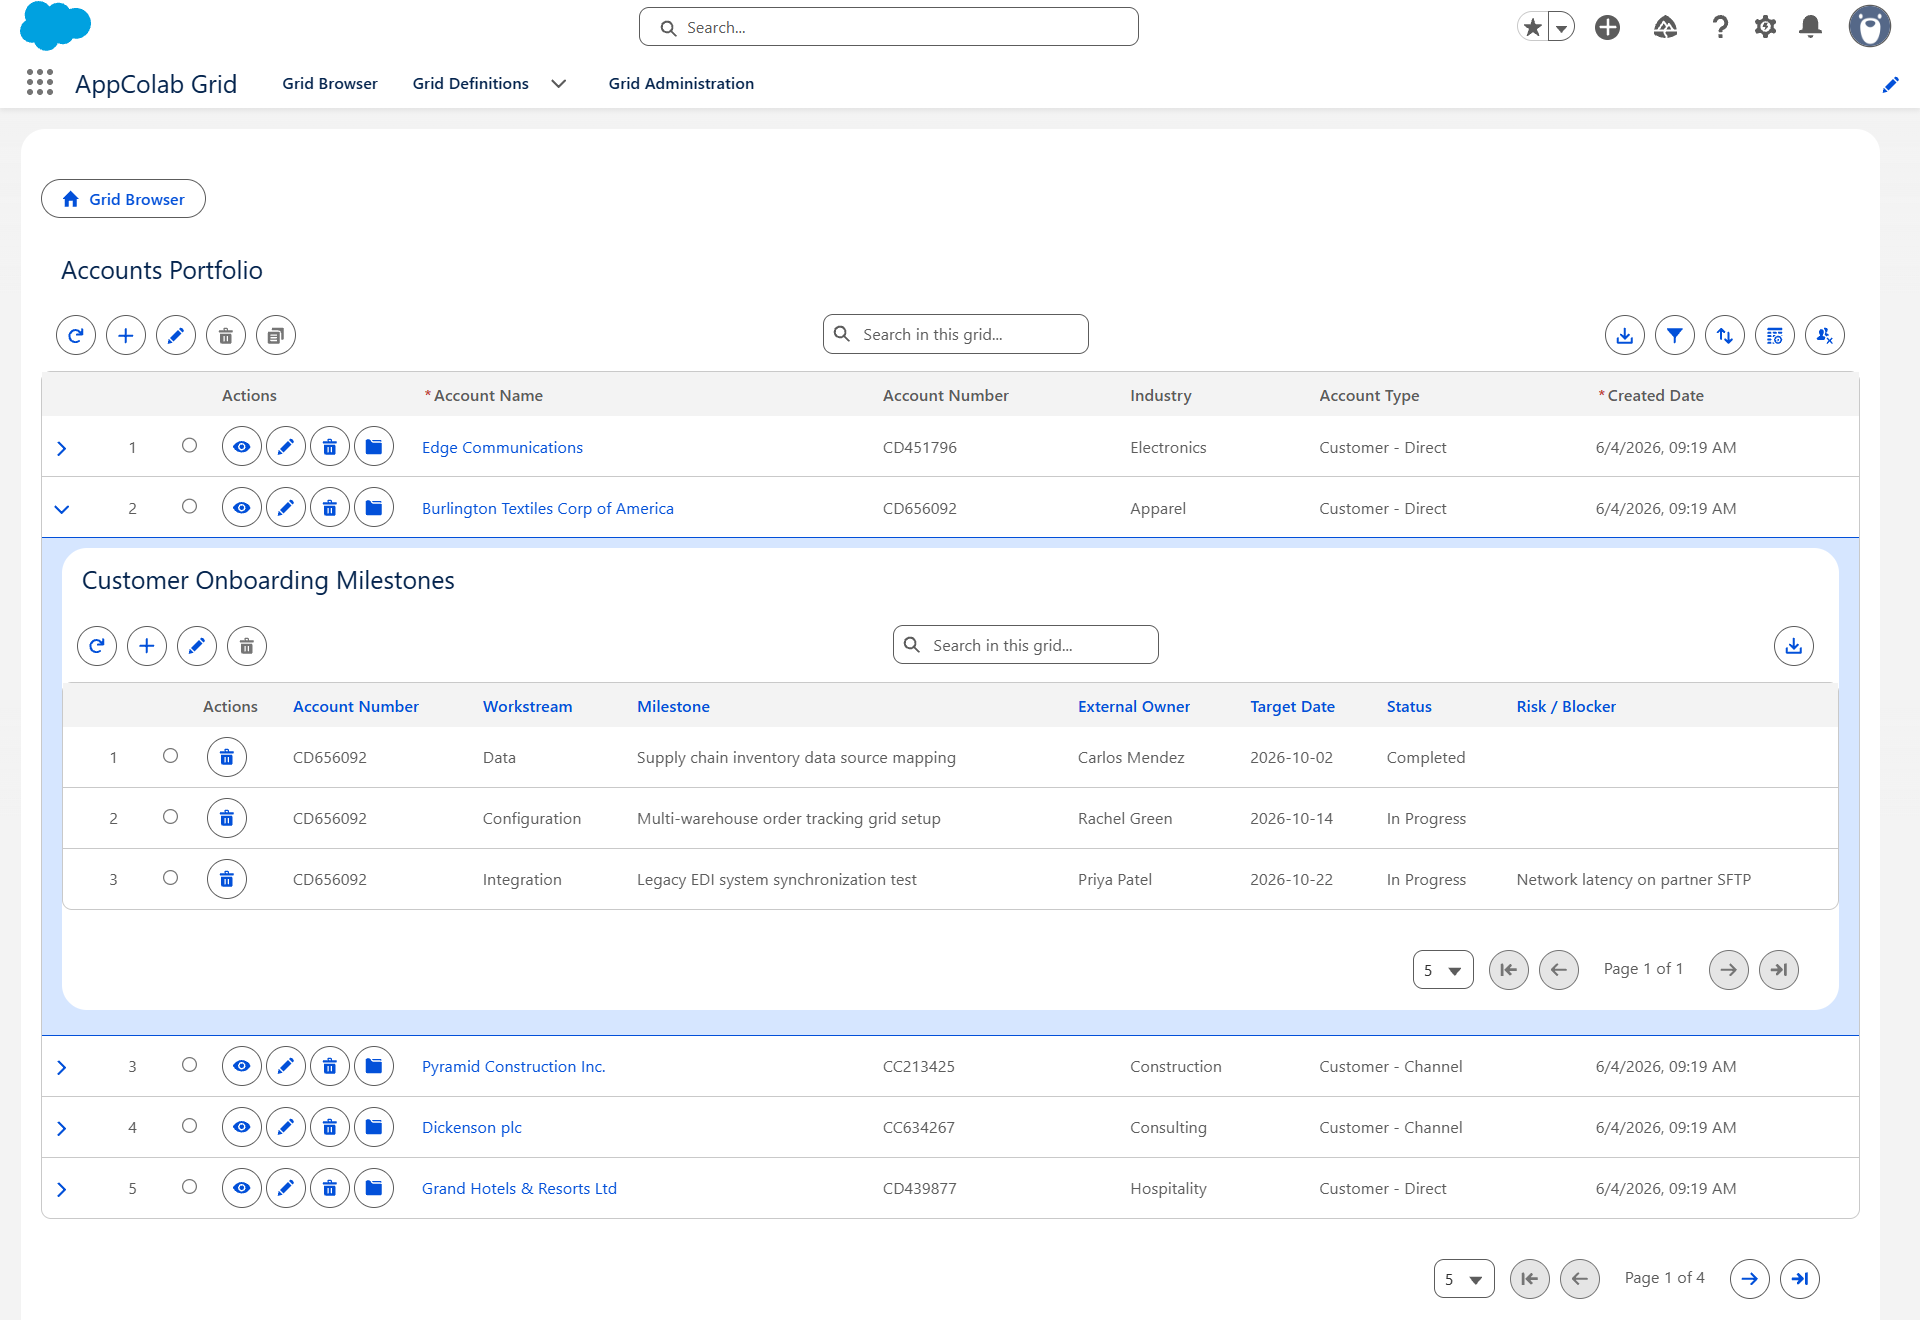
Task: Click the reset user preferences icon
Action: [1825, 336]
